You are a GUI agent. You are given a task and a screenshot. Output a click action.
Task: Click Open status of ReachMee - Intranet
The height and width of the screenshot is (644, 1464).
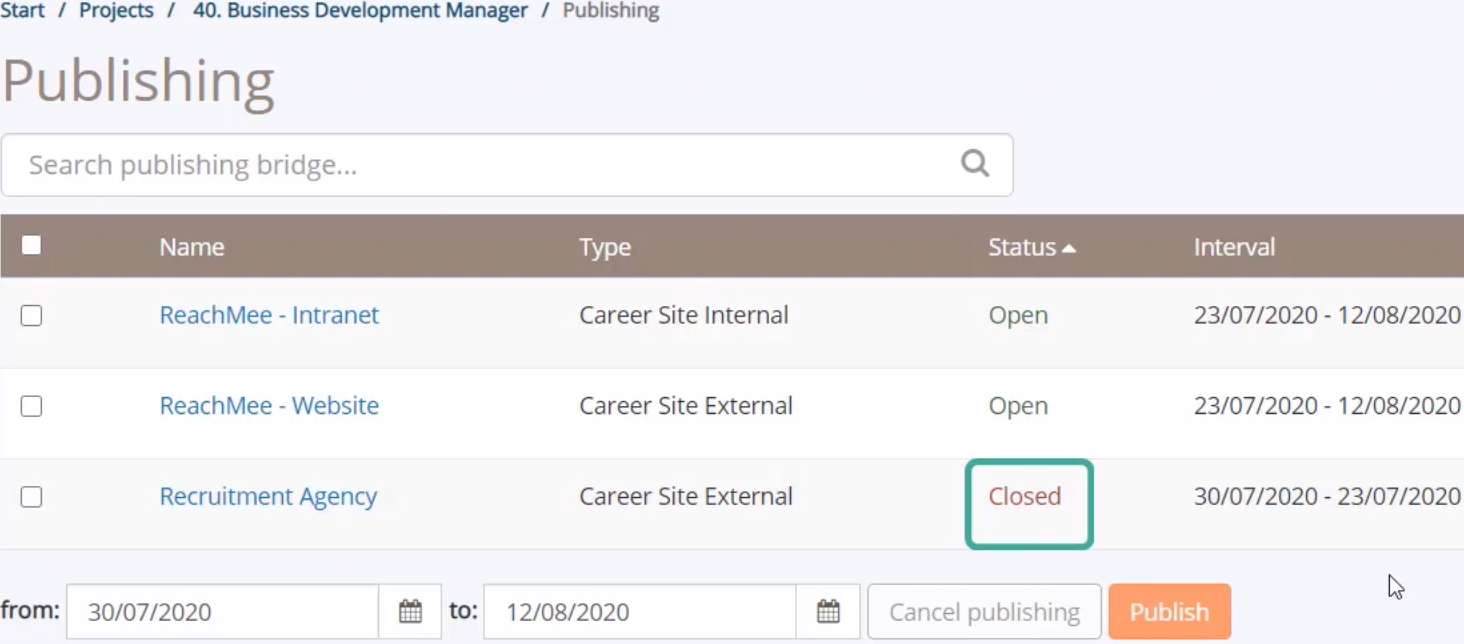1018,315
